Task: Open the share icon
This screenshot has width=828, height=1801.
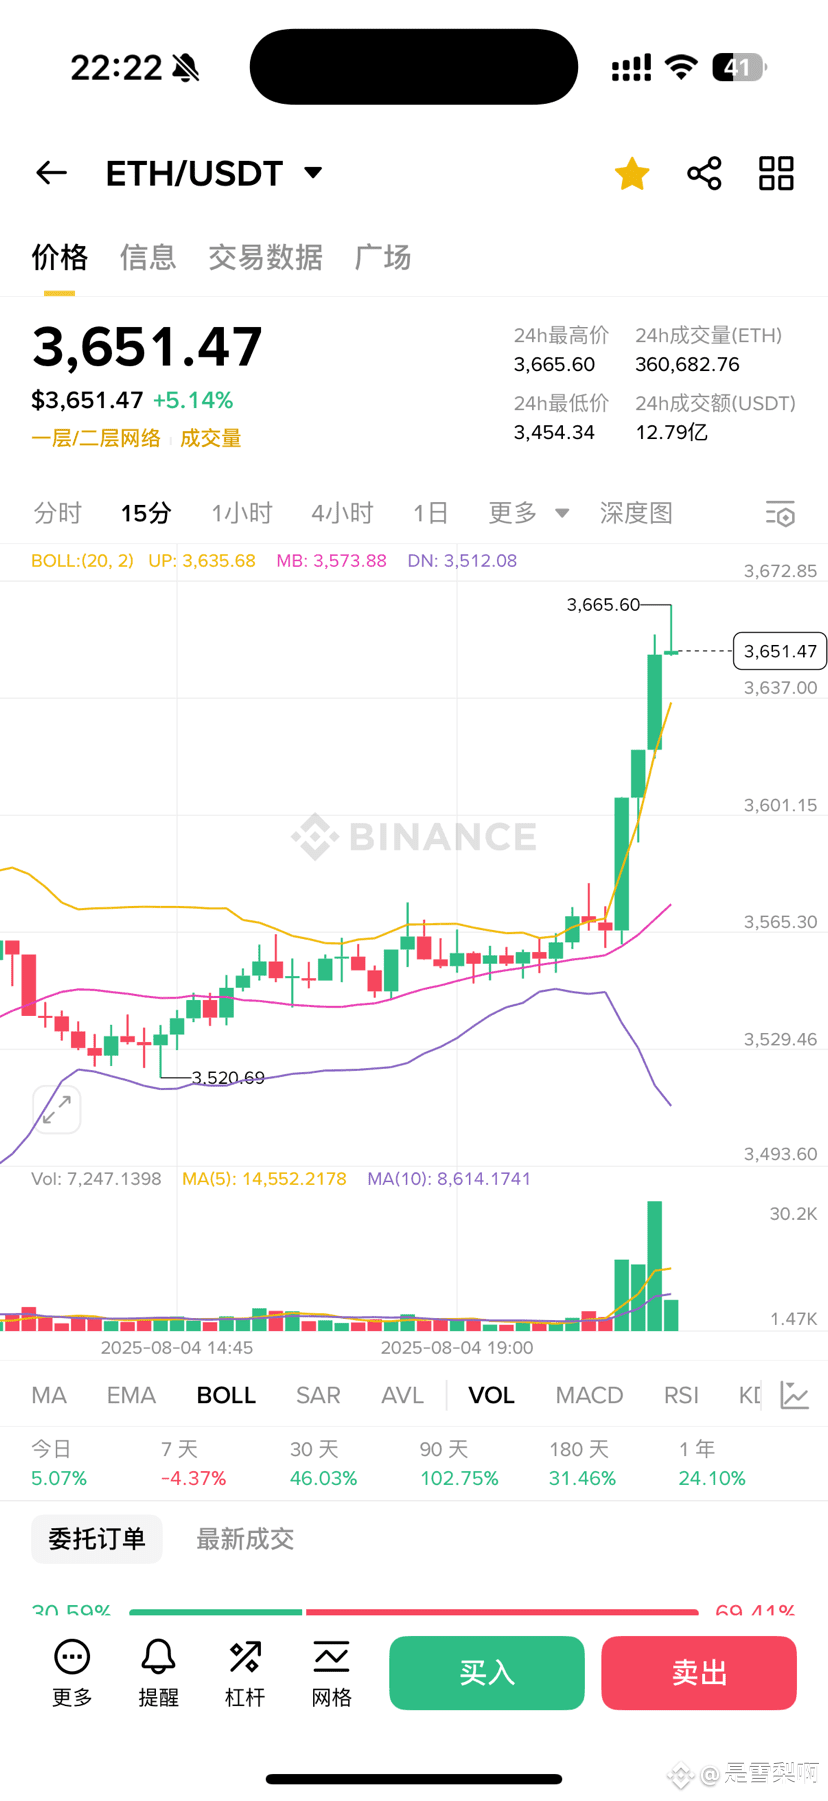Action: 704,173
